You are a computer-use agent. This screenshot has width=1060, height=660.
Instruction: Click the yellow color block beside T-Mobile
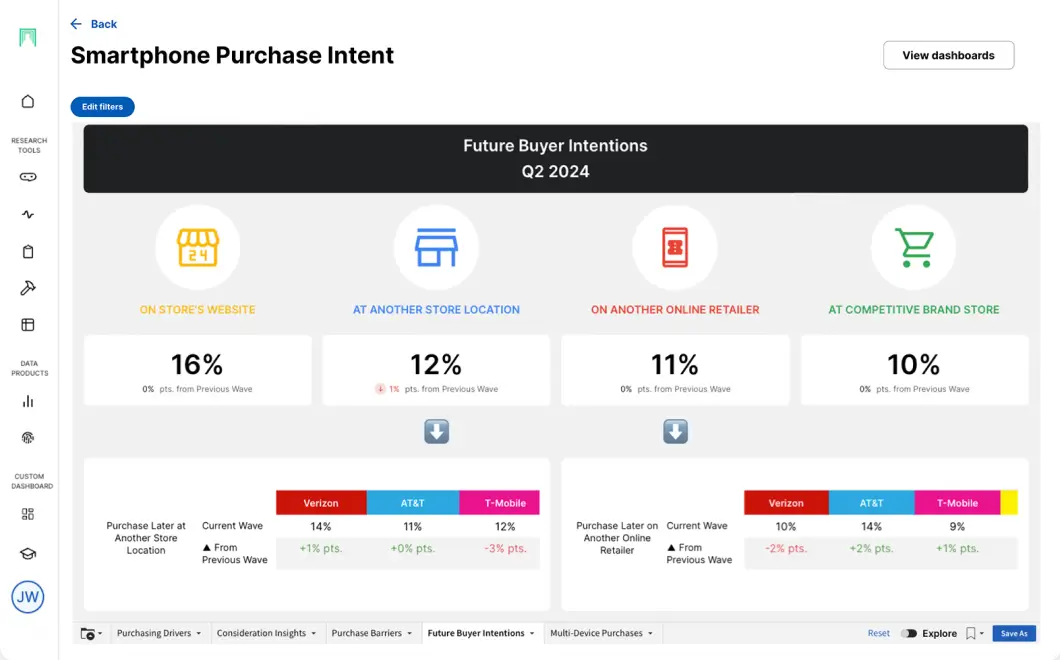1008,503
